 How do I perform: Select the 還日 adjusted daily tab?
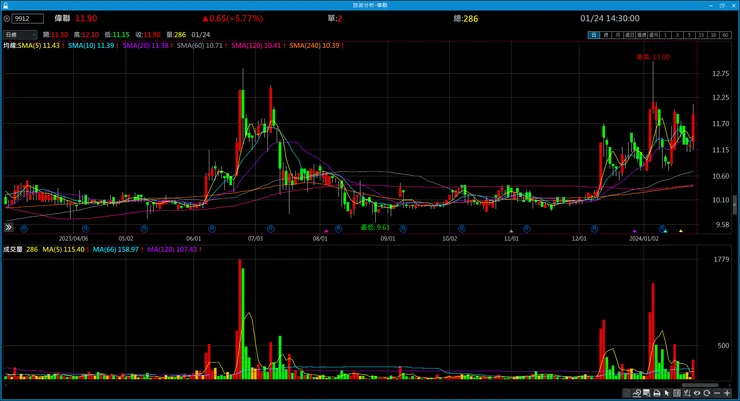(630, 35)
